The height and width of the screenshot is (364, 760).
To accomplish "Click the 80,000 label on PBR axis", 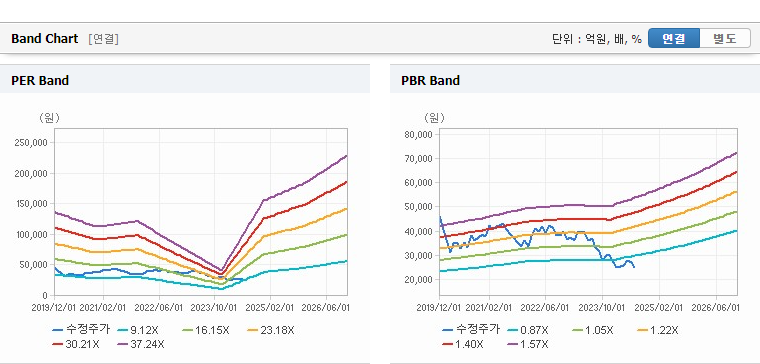I will click(x=418, y=134).
